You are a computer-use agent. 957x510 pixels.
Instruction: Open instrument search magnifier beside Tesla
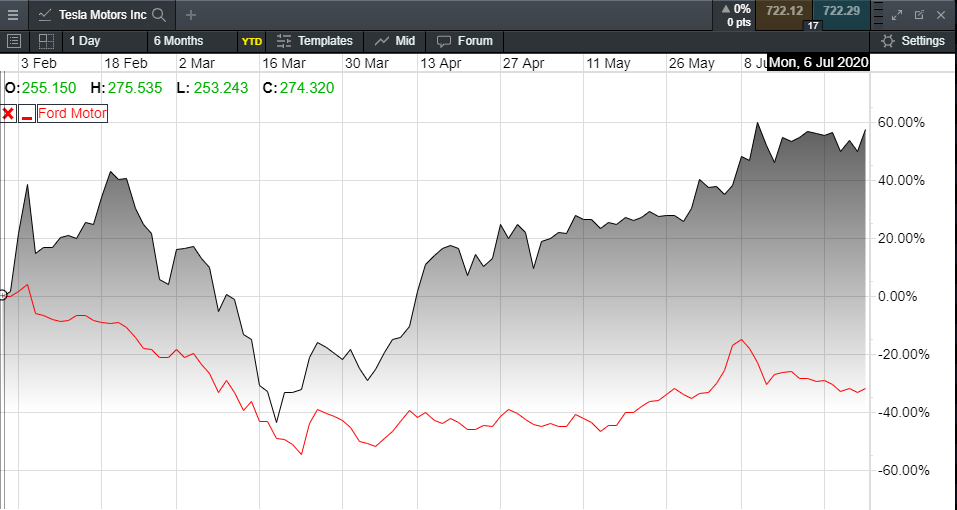[159, 15]
